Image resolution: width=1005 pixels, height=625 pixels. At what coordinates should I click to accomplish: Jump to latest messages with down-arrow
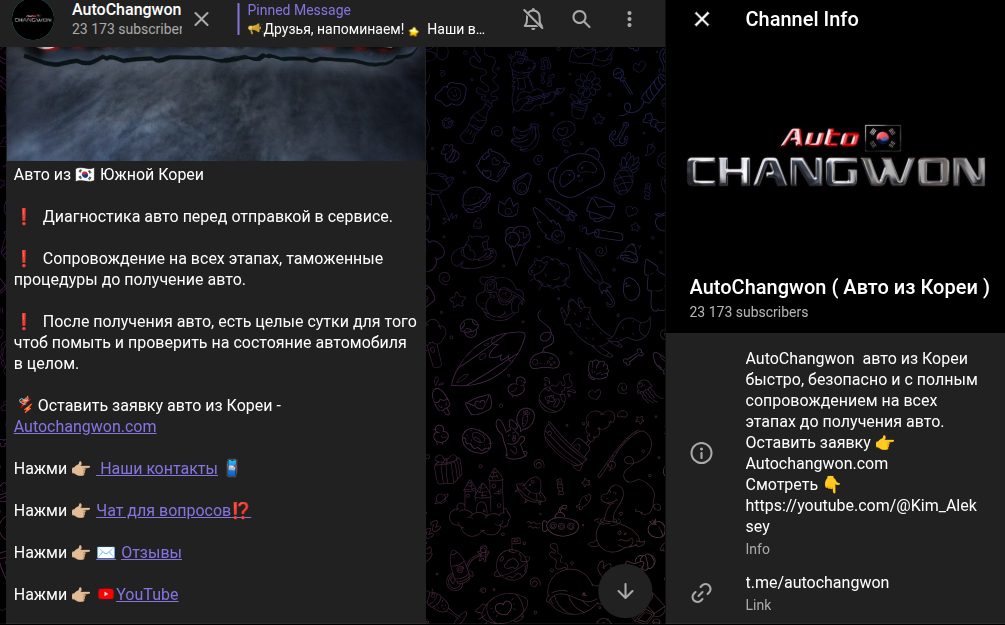click(x=625, y=591)
